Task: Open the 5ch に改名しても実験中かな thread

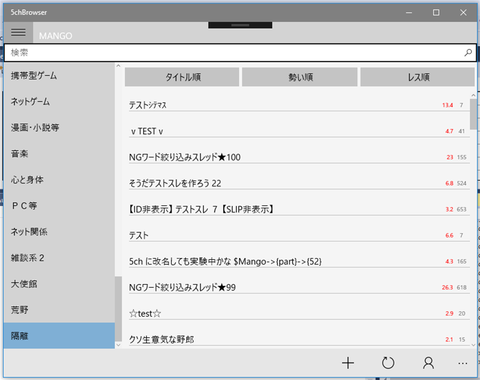Action: tap(299, 261)
